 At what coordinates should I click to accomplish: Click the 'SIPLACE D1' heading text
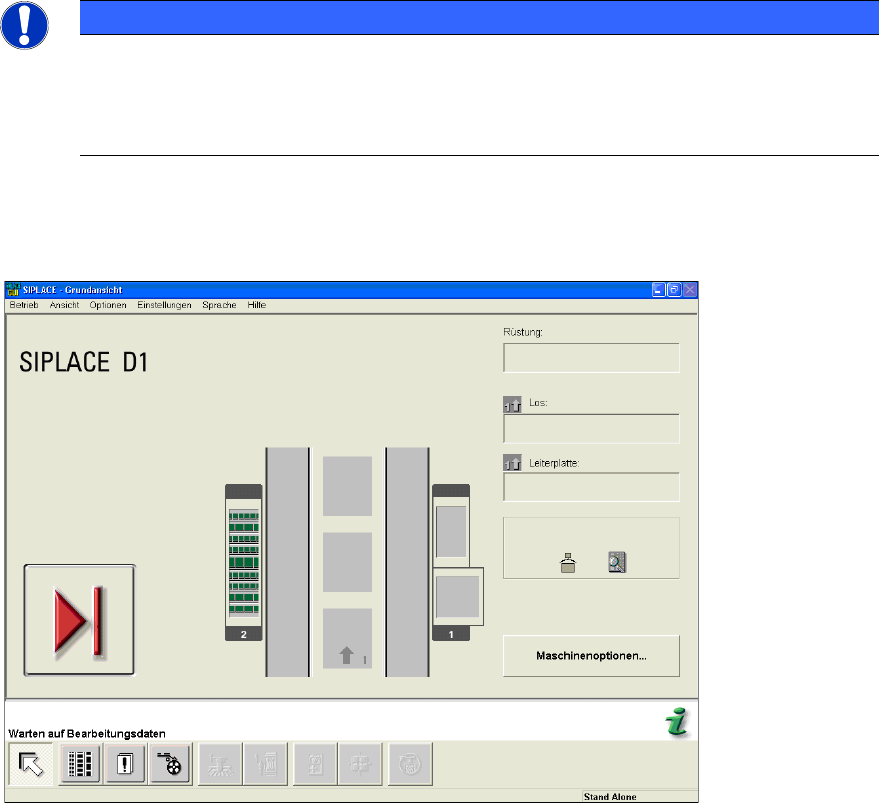point(84,362)
